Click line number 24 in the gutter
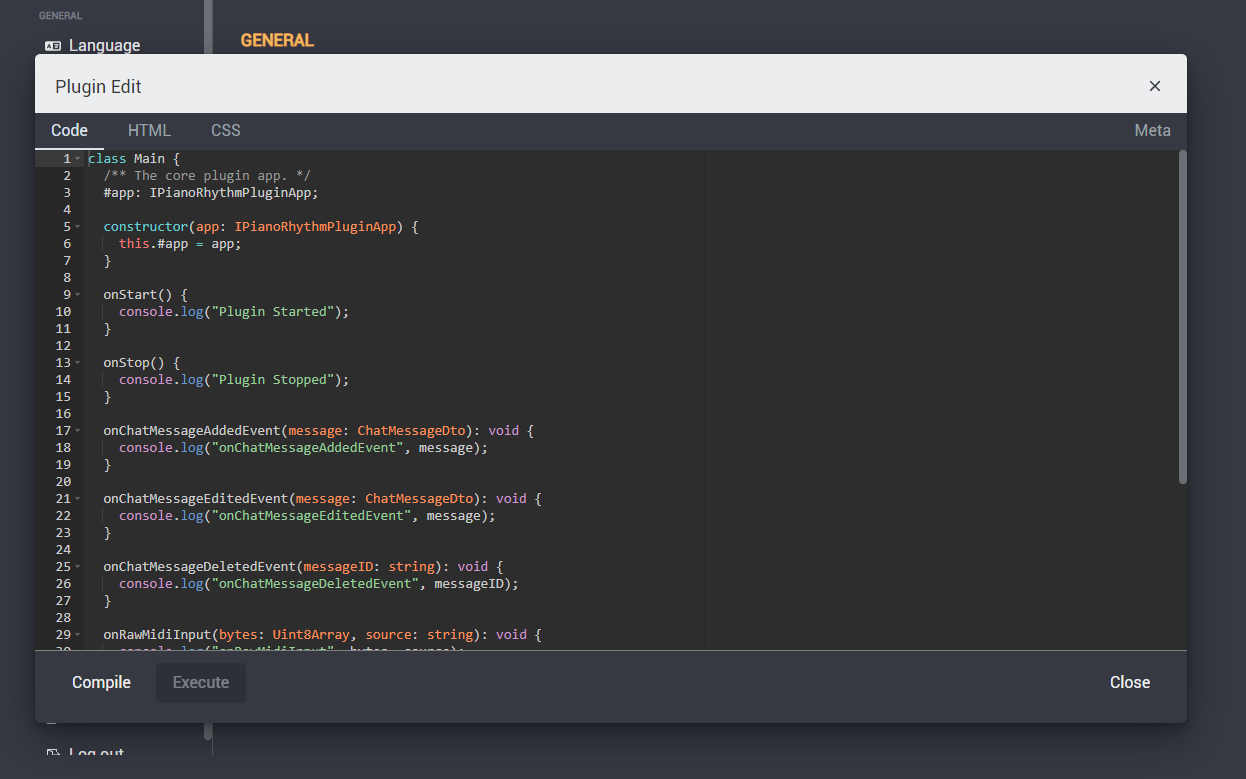1246x779 pixels. 63,550
